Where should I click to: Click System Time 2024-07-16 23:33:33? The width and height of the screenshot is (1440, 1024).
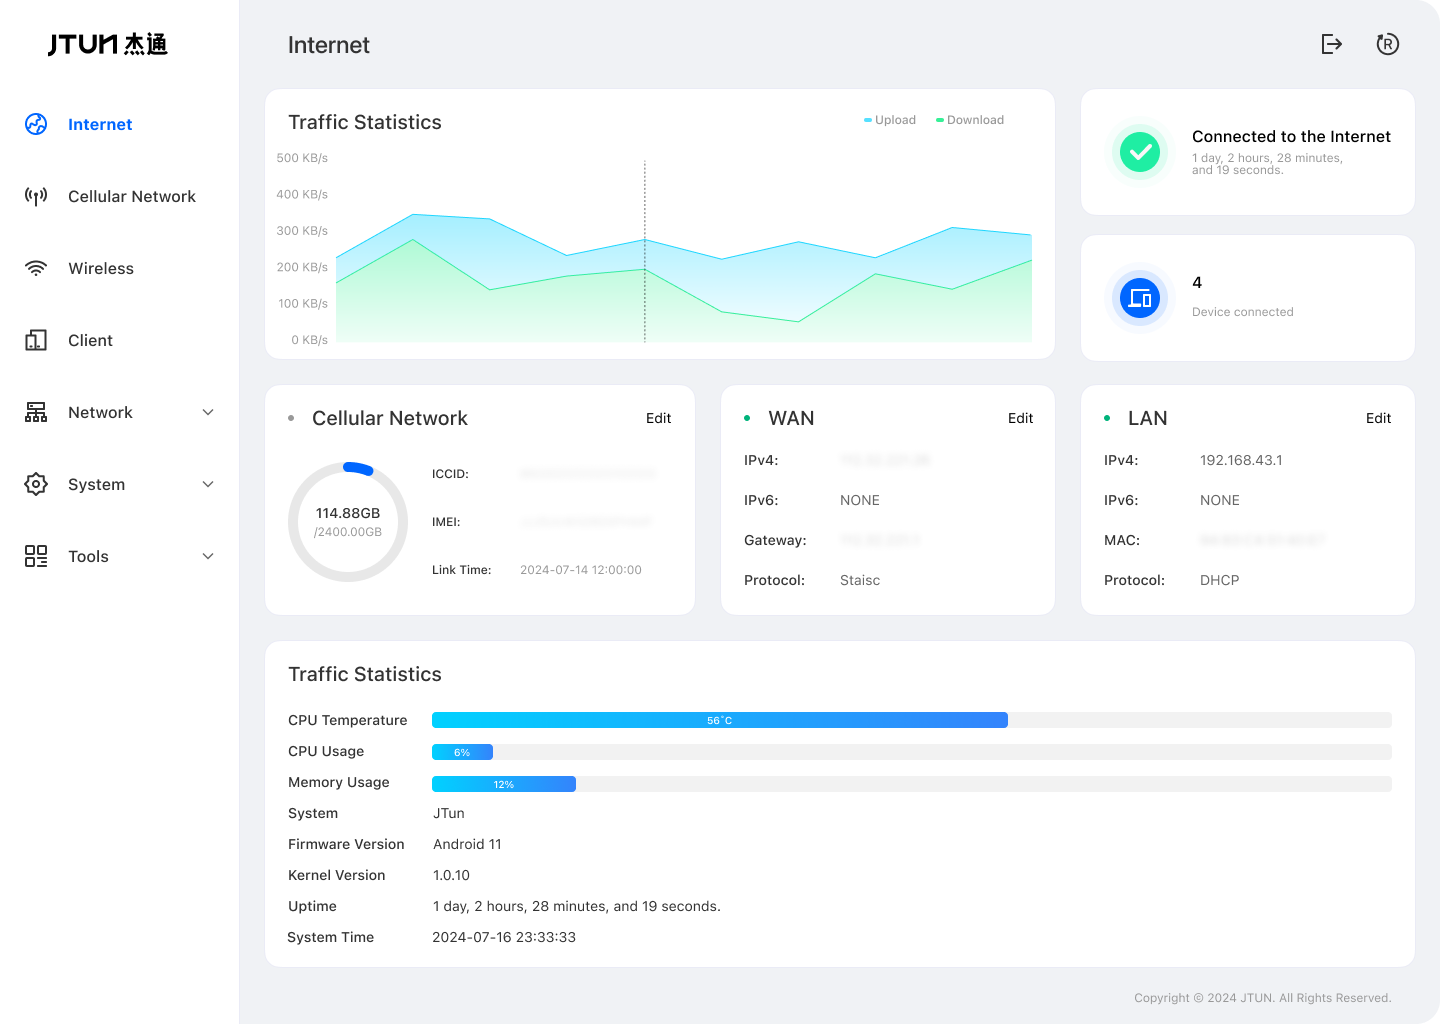504,937
